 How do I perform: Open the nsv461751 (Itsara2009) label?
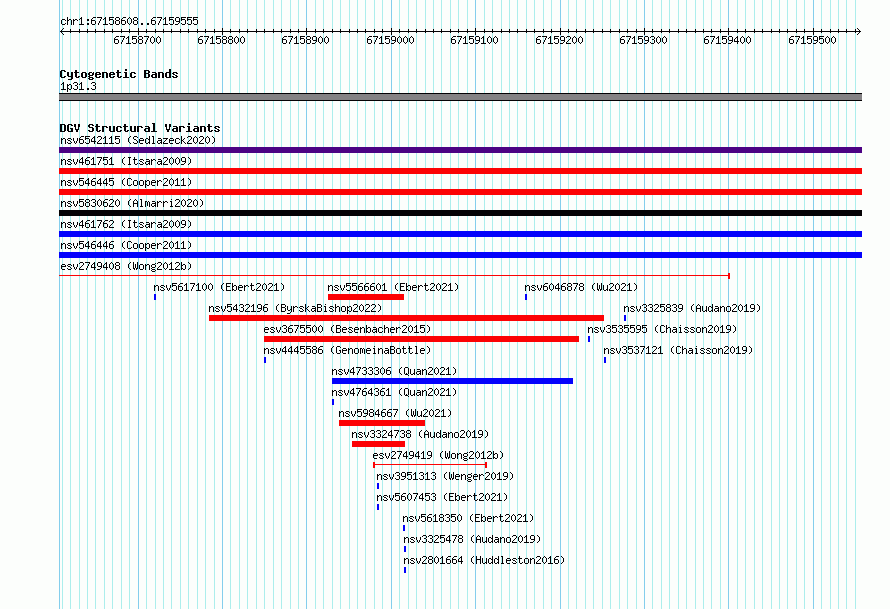coord(126,161)
